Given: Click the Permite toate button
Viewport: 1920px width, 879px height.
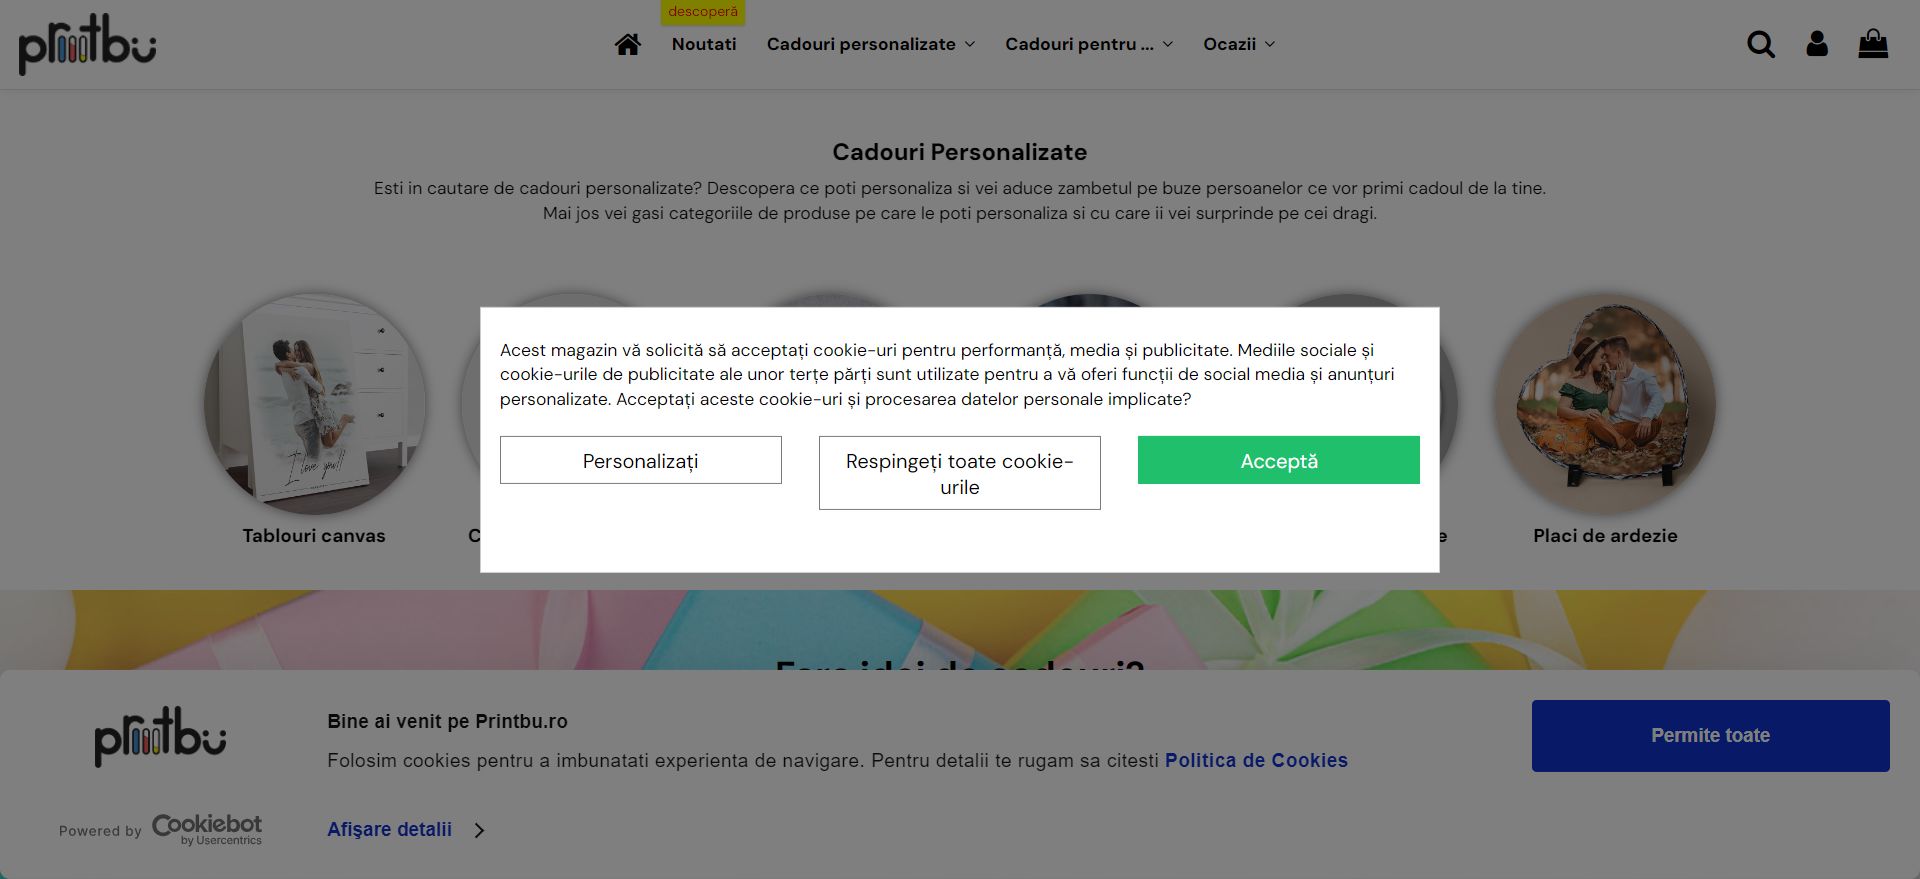Looking at the screenshot, I should [1711, 736].
